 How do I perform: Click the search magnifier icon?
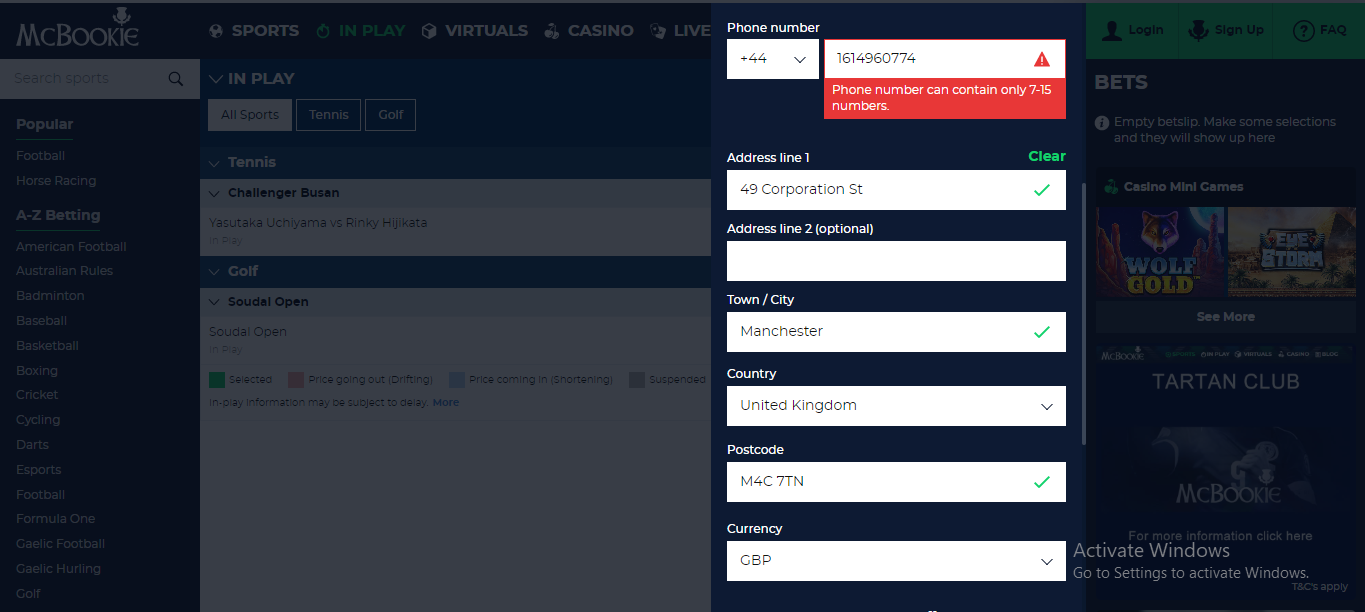(176, 79)
